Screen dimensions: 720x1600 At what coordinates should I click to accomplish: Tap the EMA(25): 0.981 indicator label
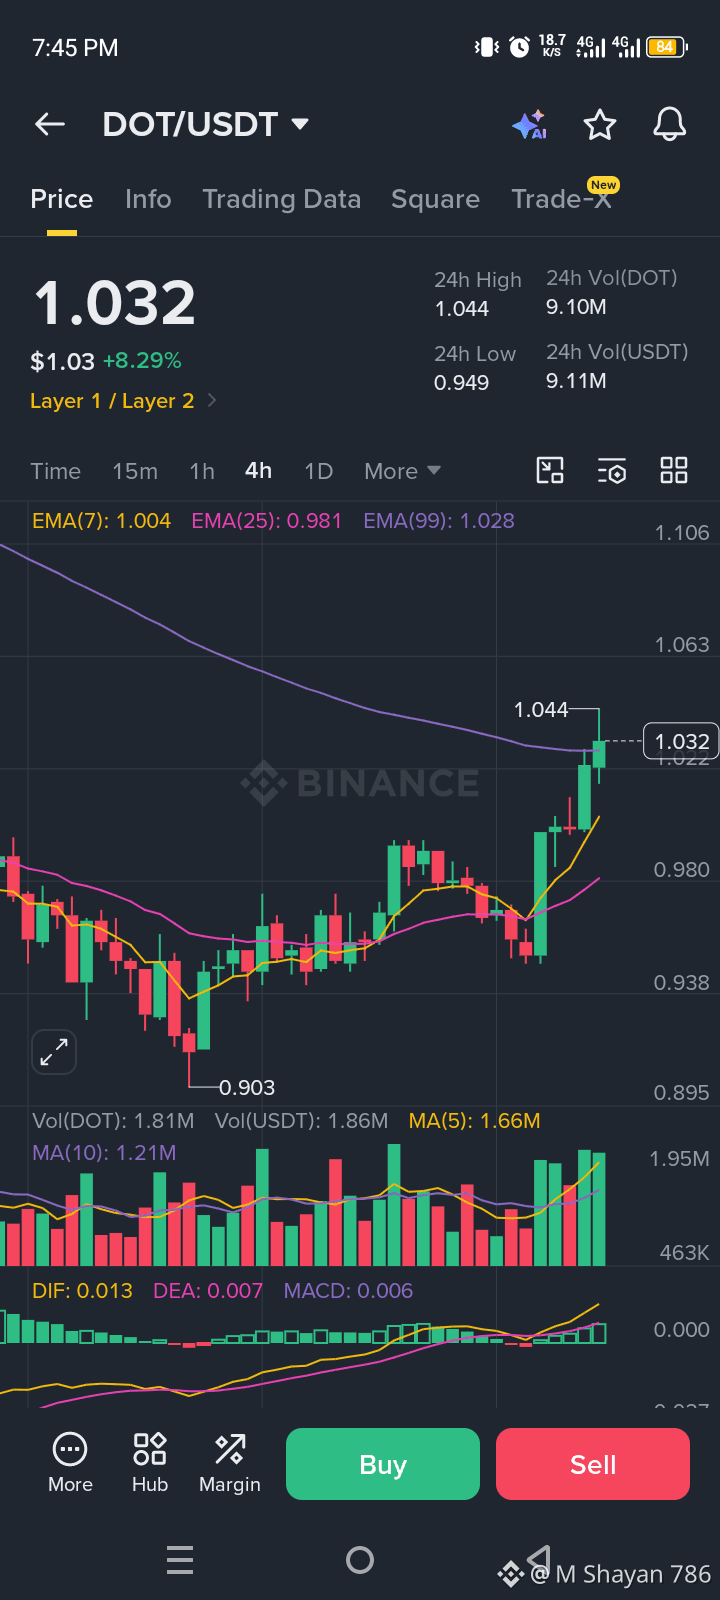coord(267,521)
